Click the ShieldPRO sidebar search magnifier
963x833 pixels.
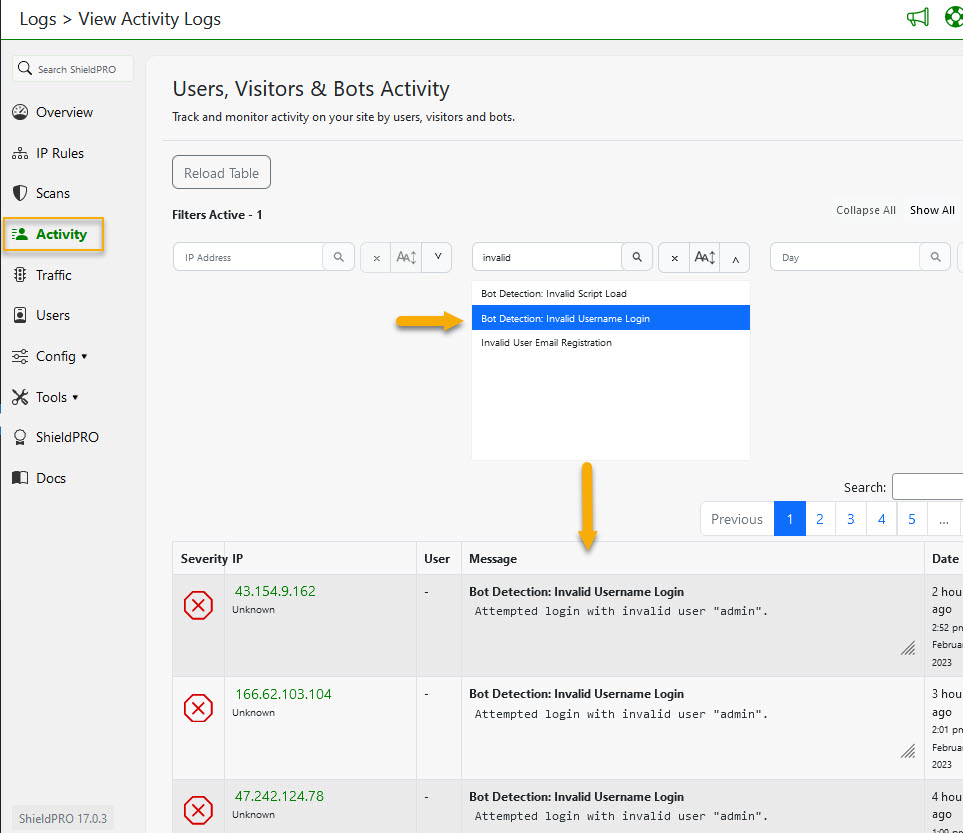coord(25,68)
